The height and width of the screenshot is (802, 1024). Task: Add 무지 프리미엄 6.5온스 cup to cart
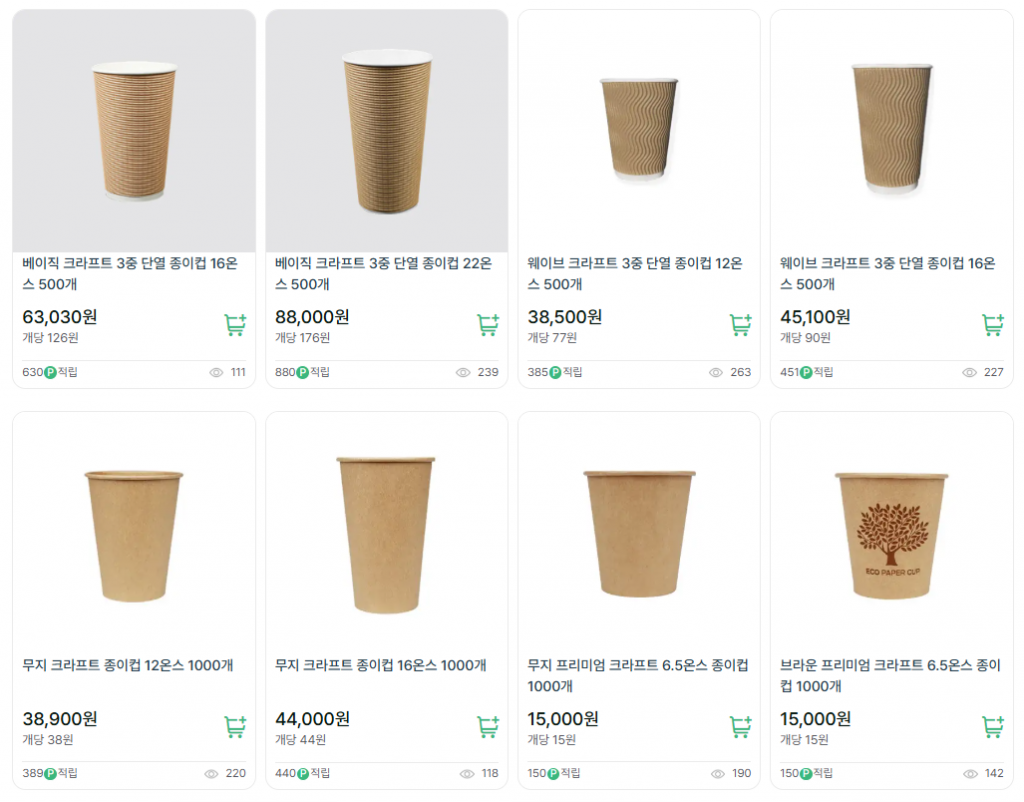[741, 727]
